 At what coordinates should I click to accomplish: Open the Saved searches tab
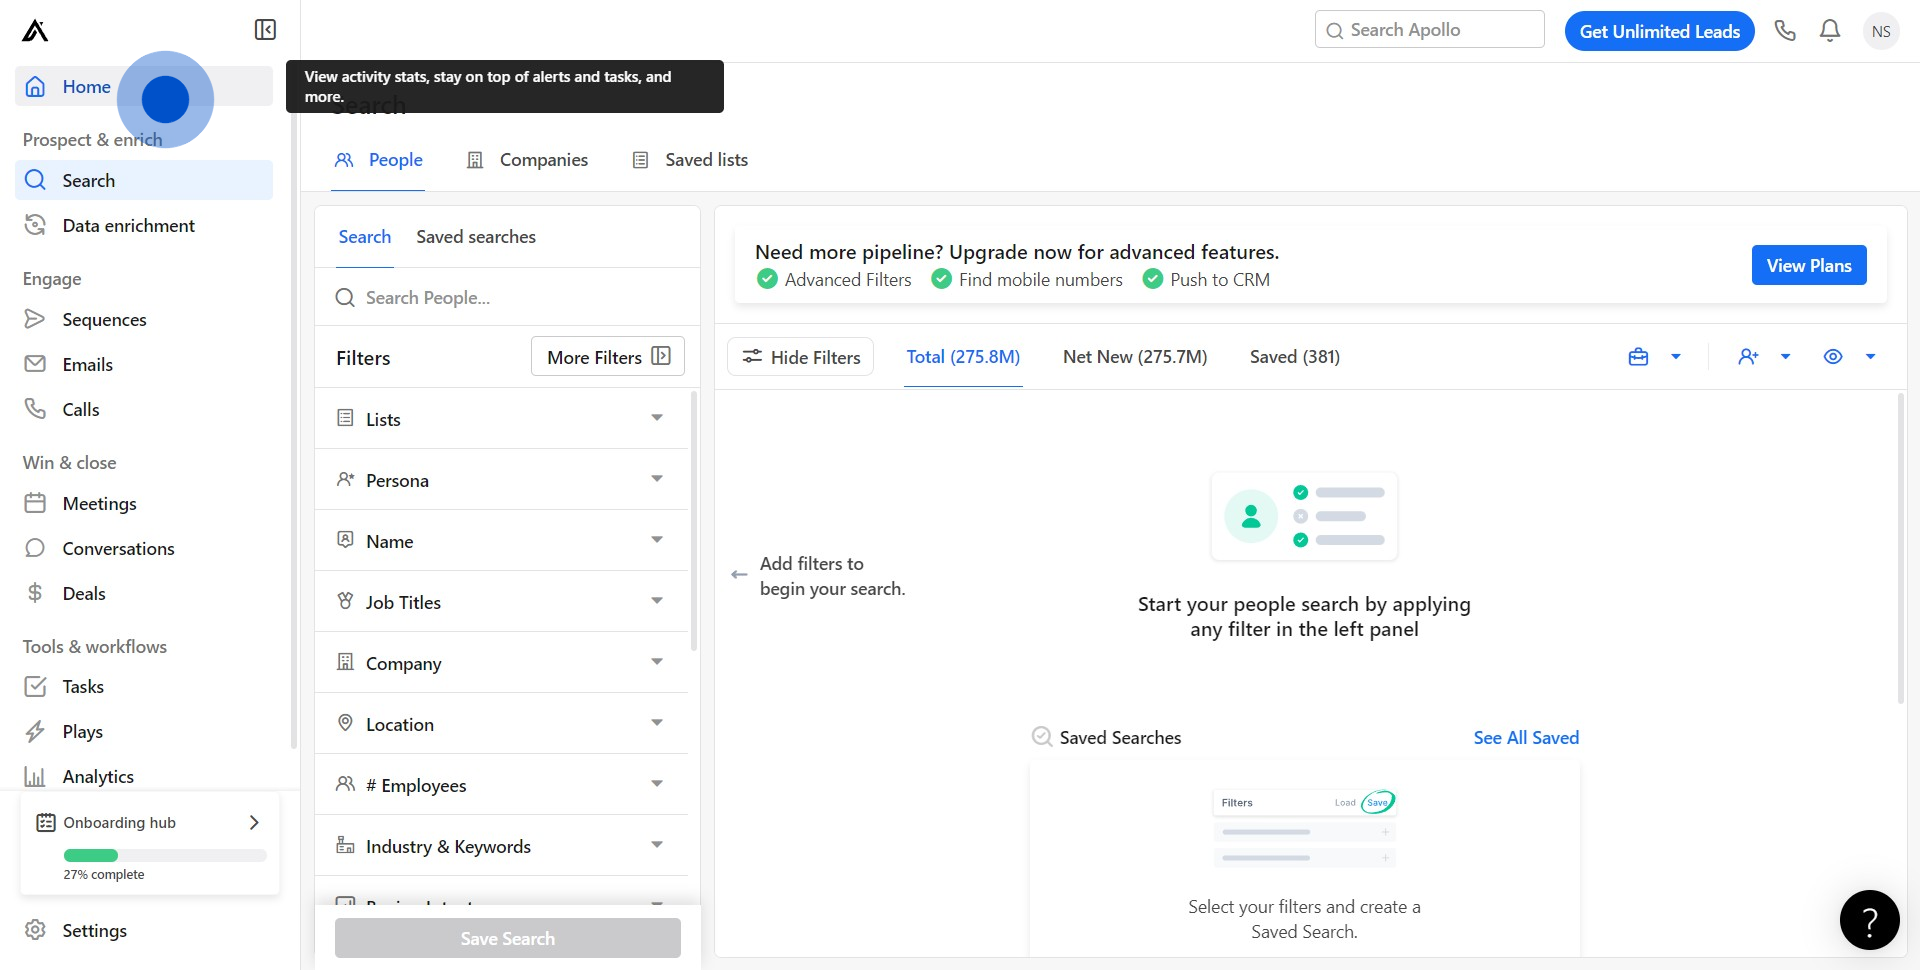[476, 237]
